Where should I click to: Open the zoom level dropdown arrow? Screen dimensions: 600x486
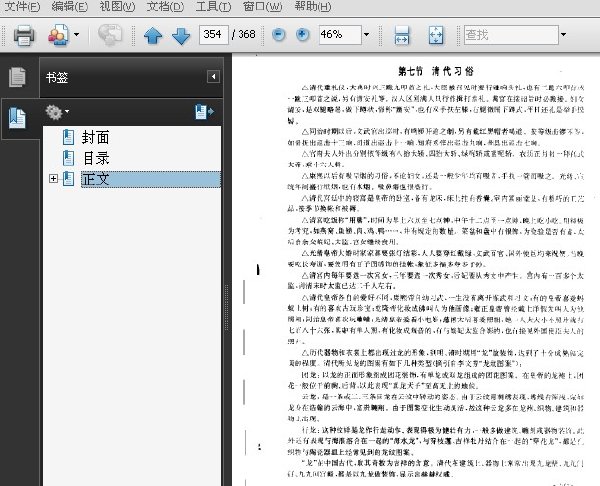click(366, 34)
